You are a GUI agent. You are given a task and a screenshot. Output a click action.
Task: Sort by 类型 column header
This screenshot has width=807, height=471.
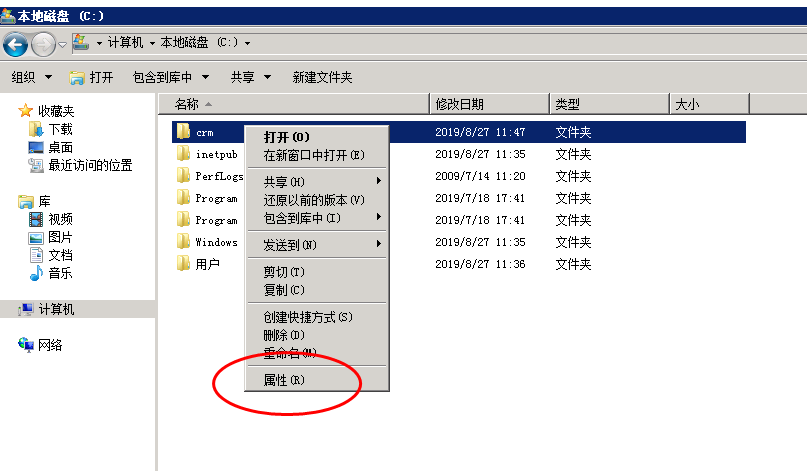pos(610,104)
